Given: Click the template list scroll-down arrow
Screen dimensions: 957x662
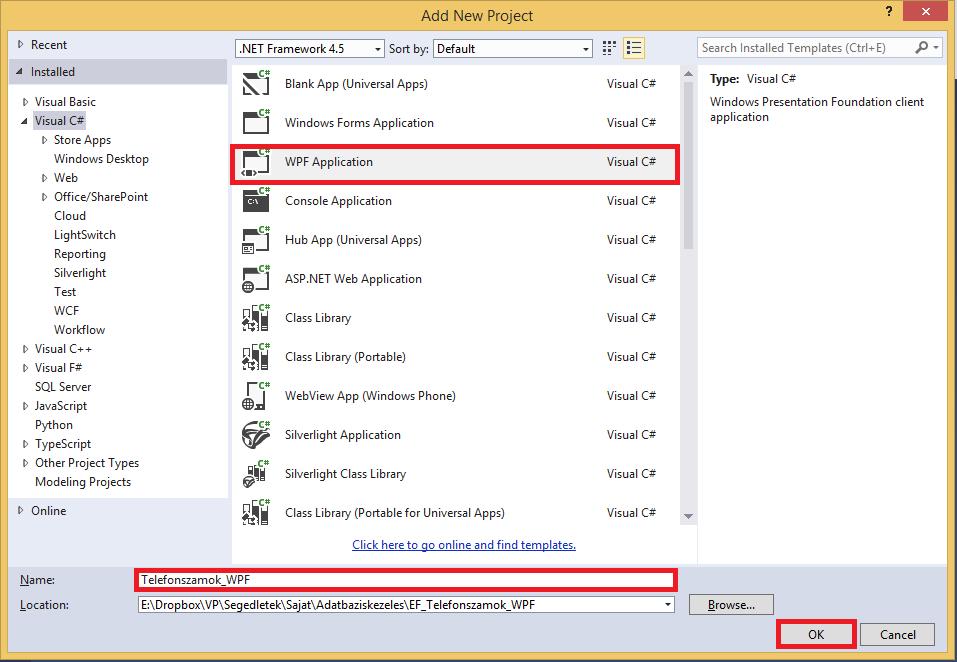Looking at the screenshot, I should pyautogui.click(x=688, y=516).
